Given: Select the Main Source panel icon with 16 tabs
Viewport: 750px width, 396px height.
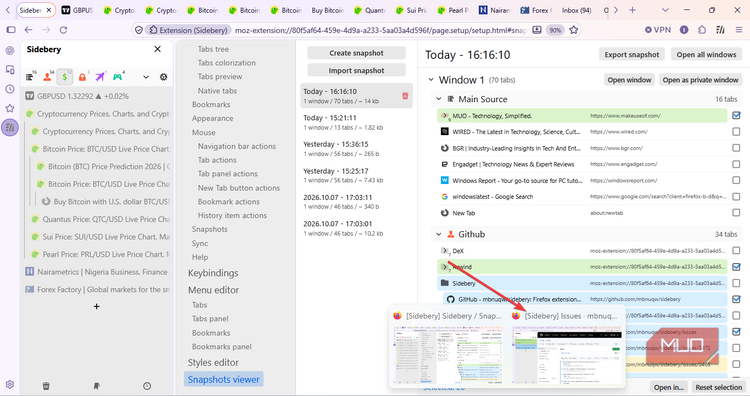Looking at the screenshot, I should point(30,77).
